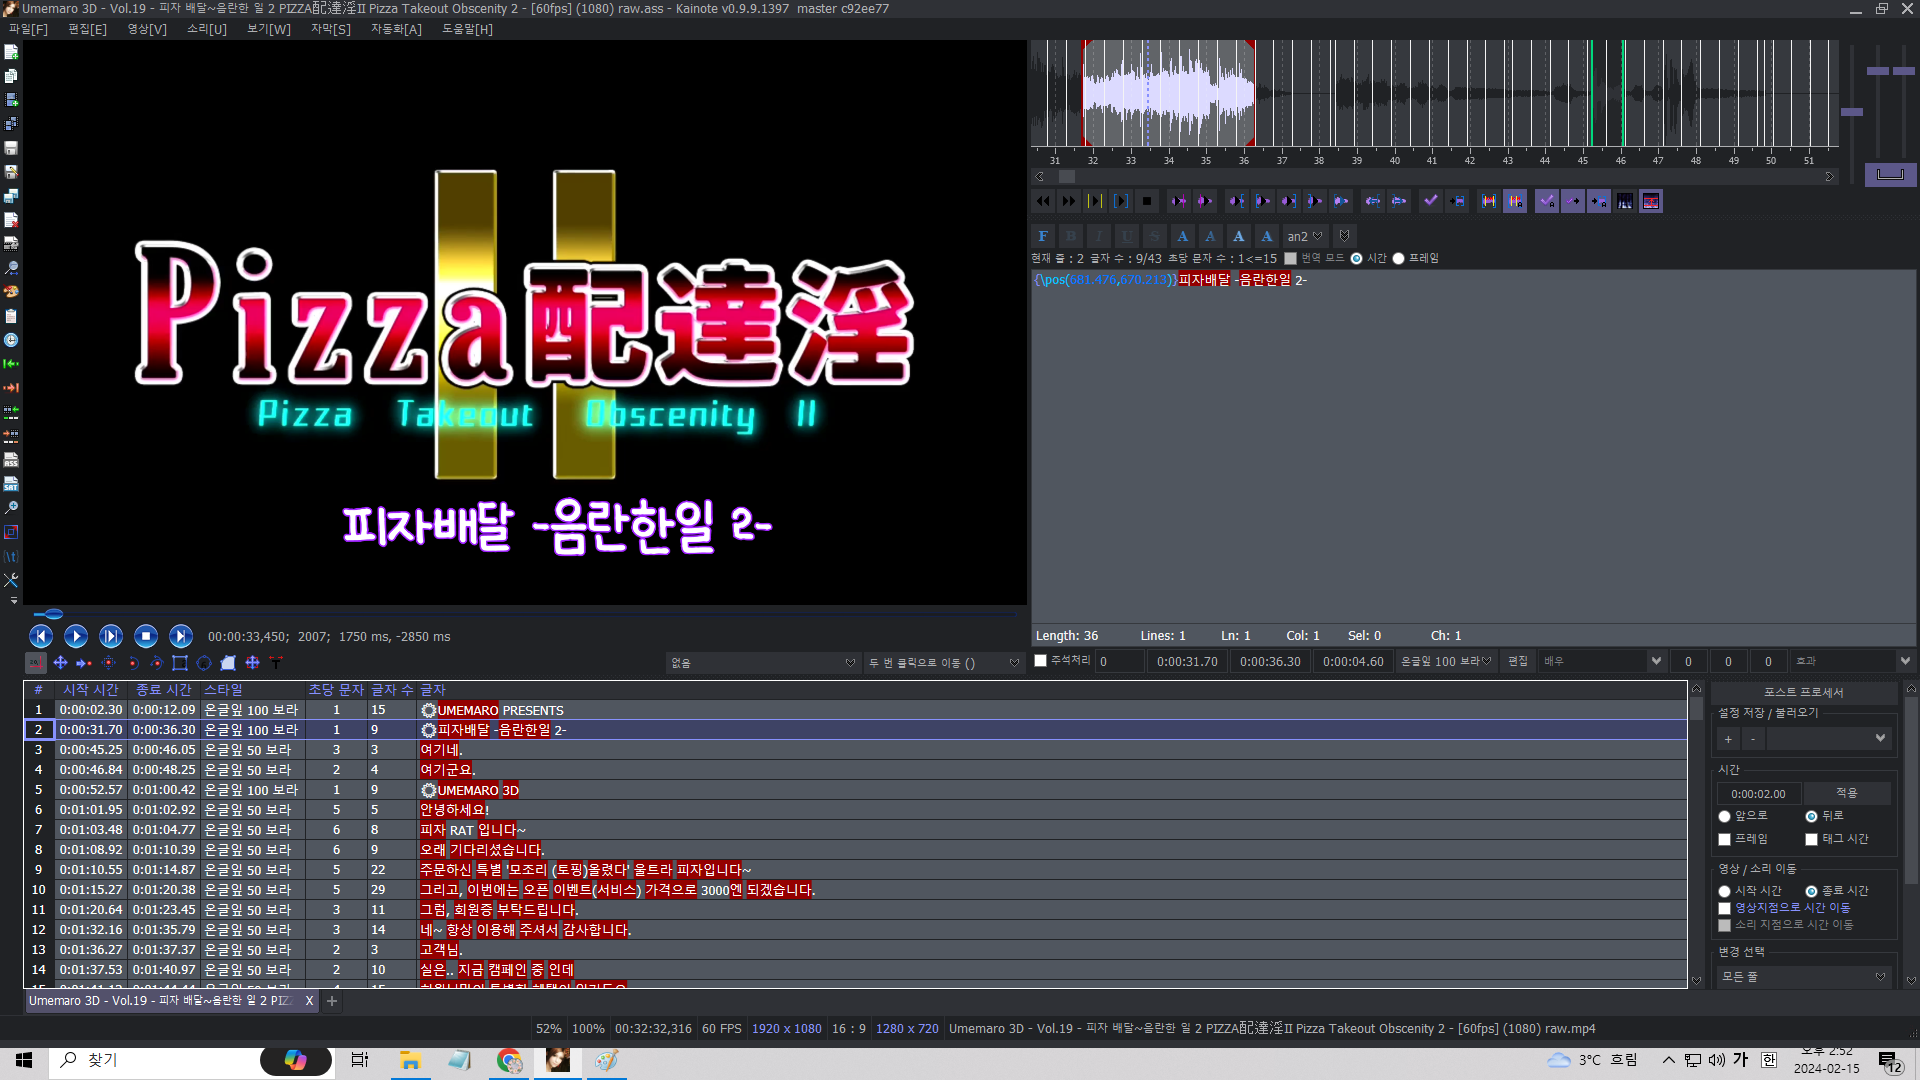This screenshot has height=1080, width=1920.
Task: Play the video with the blue play button
Action: point(76,636)
